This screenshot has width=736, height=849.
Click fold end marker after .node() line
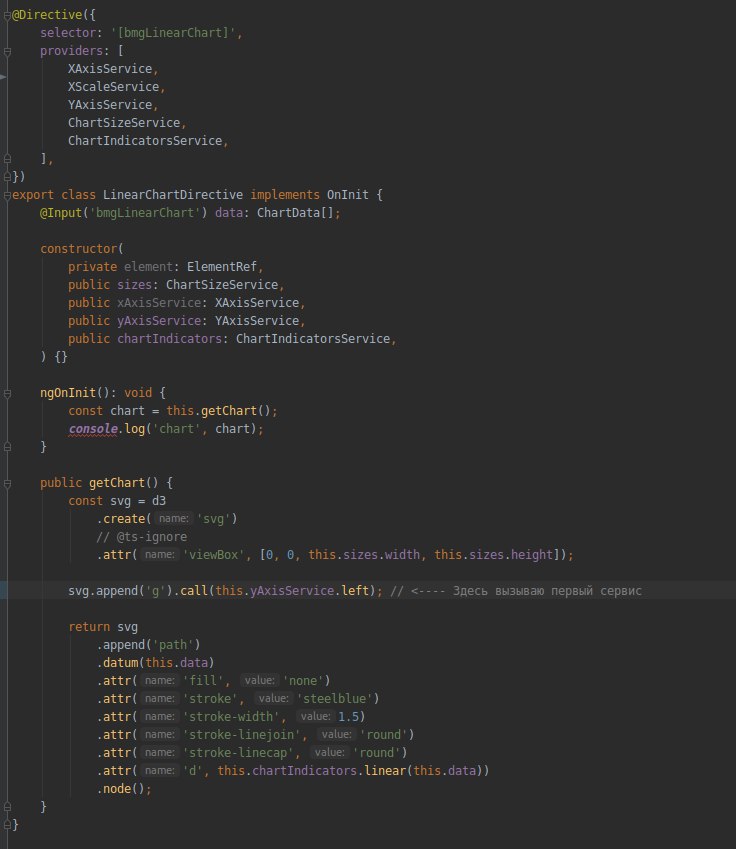(x=7, y=807)
